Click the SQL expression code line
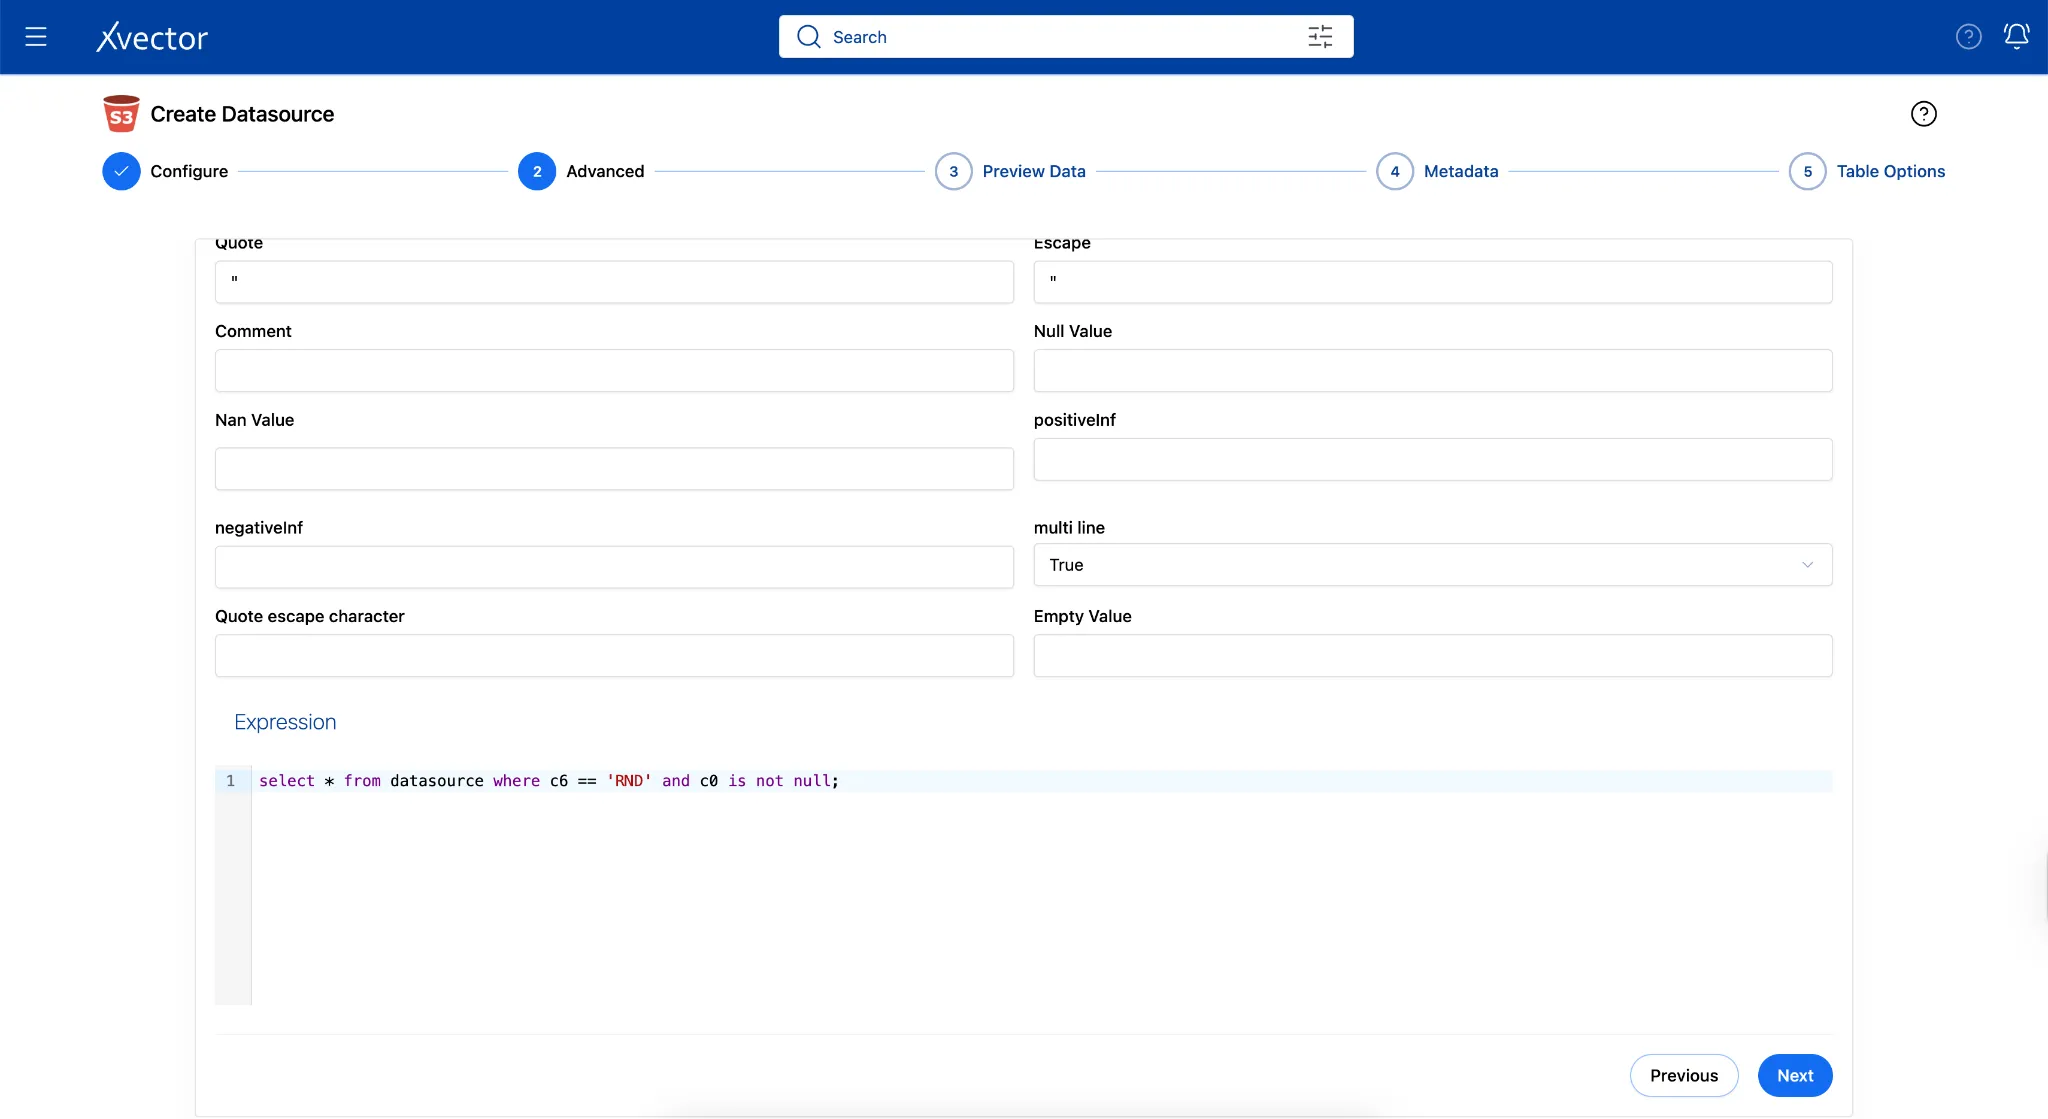2048x1119 pixels. point(1041,781)
